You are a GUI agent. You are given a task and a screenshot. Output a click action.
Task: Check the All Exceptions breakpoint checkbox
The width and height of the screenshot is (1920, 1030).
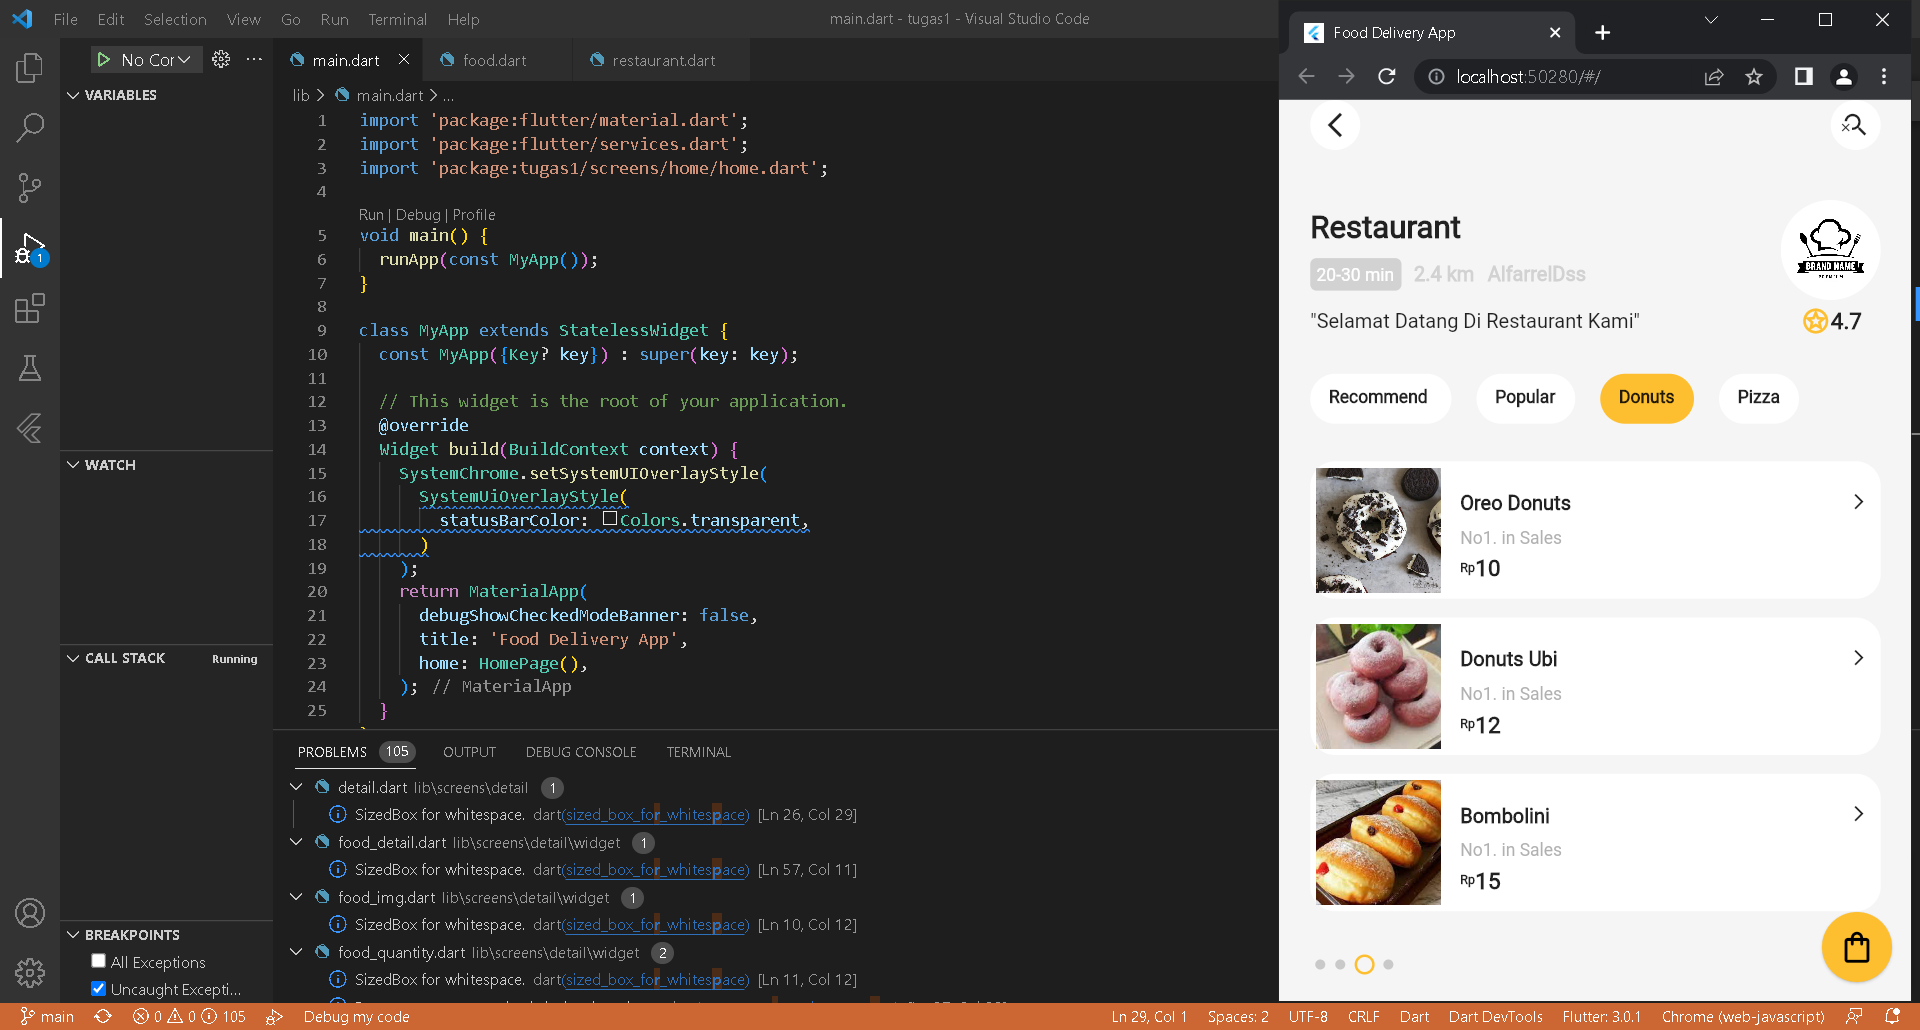(98, 960)
